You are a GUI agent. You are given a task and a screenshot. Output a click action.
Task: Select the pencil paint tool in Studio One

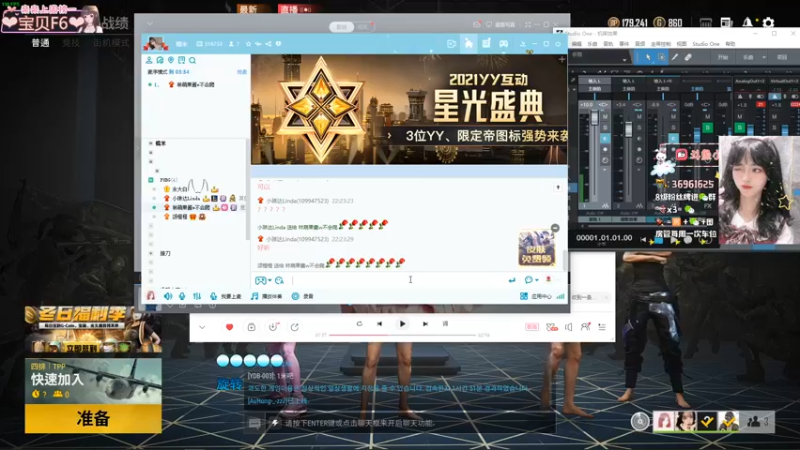(674, 57)
